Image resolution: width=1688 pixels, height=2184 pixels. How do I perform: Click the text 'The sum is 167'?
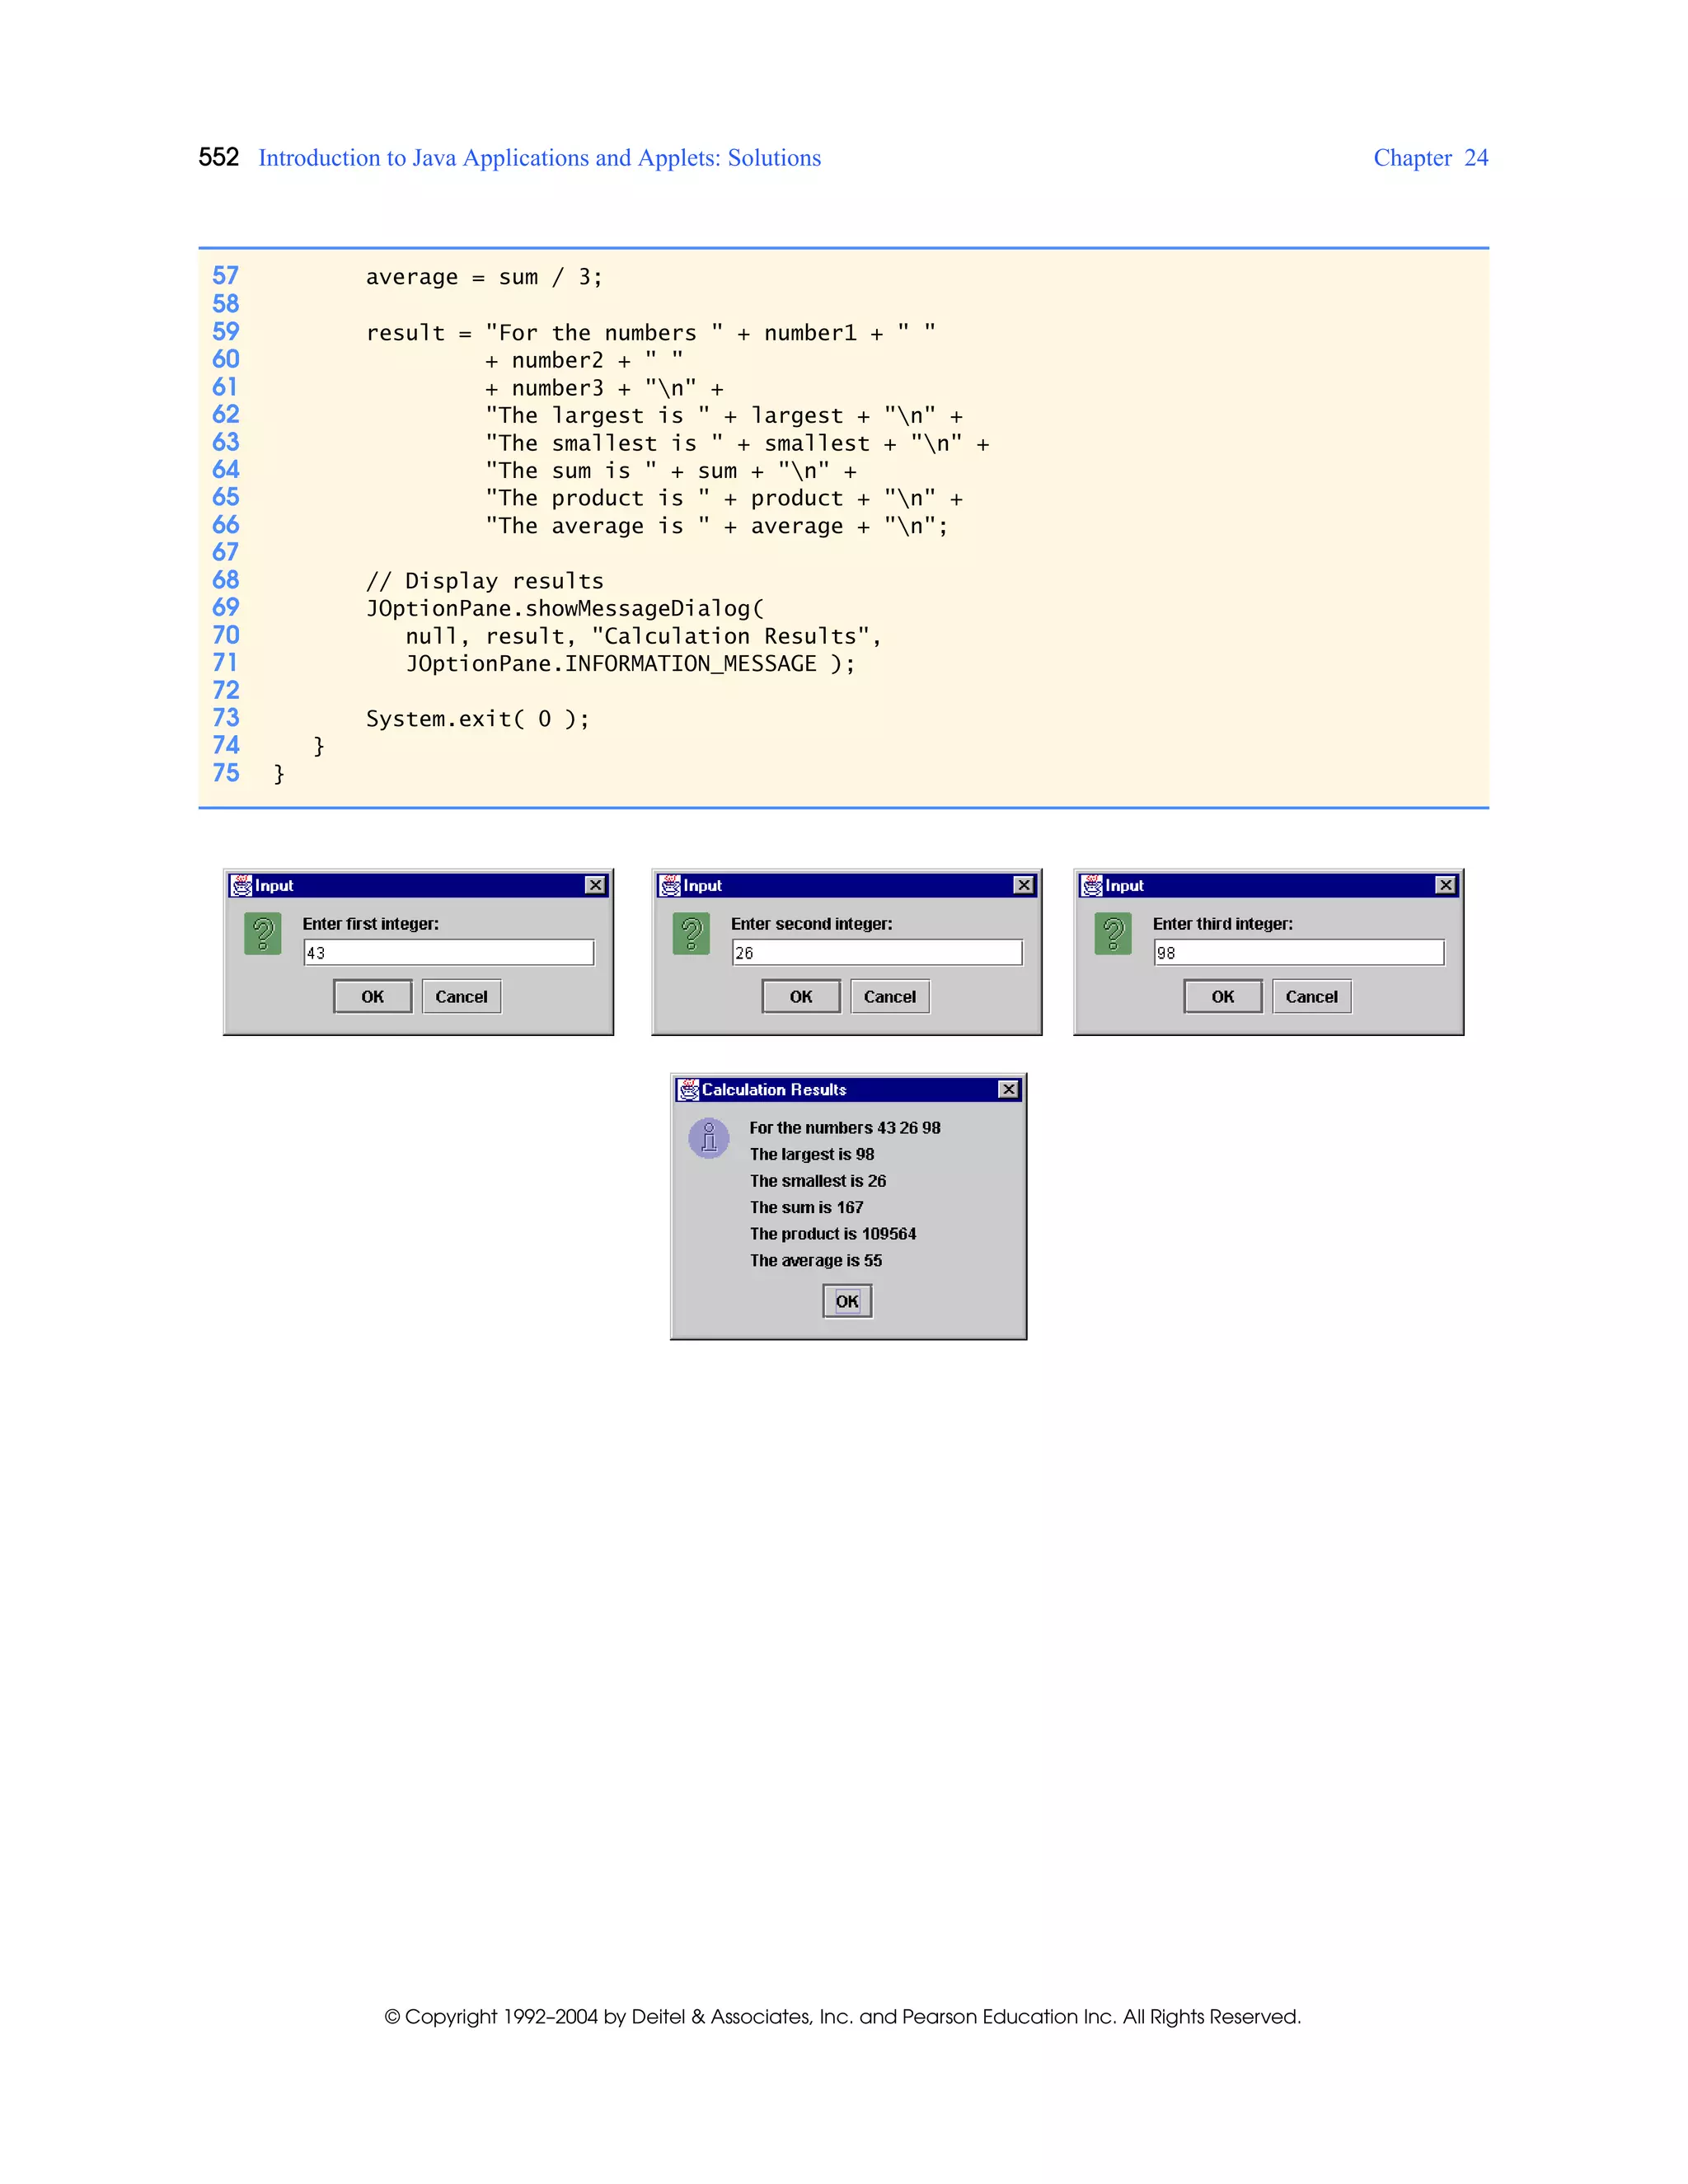[807, 1207]
